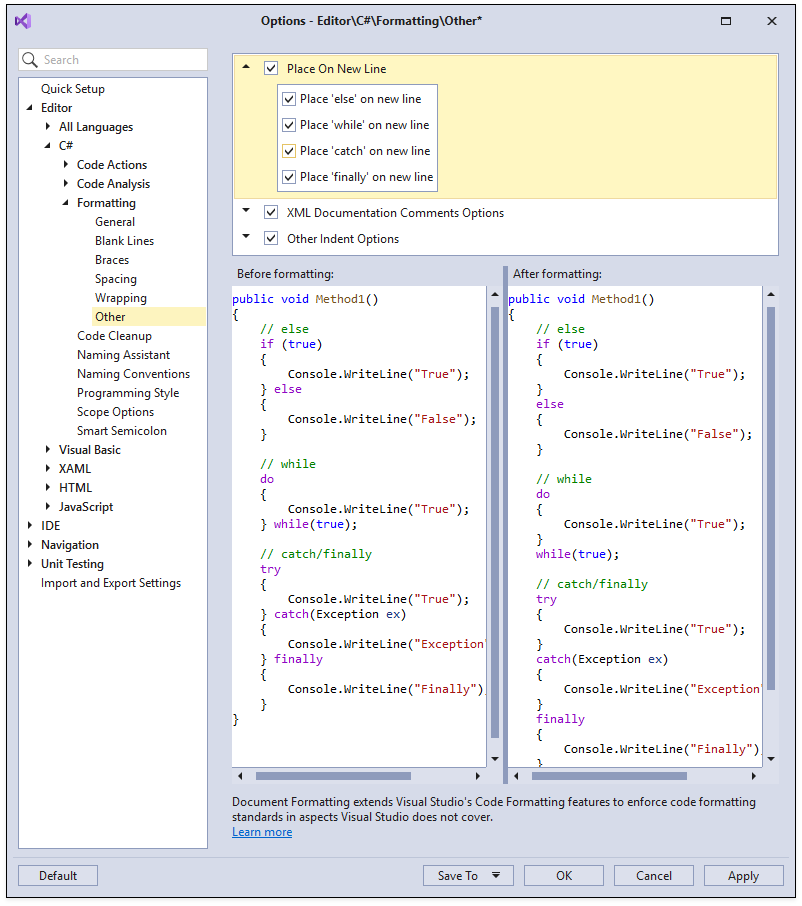
Task: Toggle Other Indent Options checkbox
Action: [x=271, y=238]
